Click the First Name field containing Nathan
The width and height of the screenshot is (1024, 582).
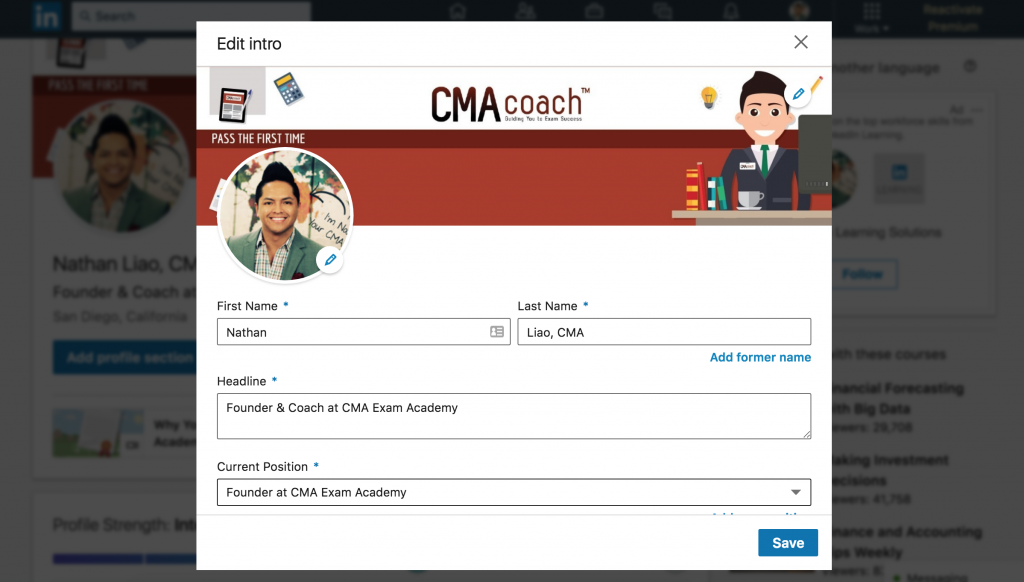click(363, 332)
